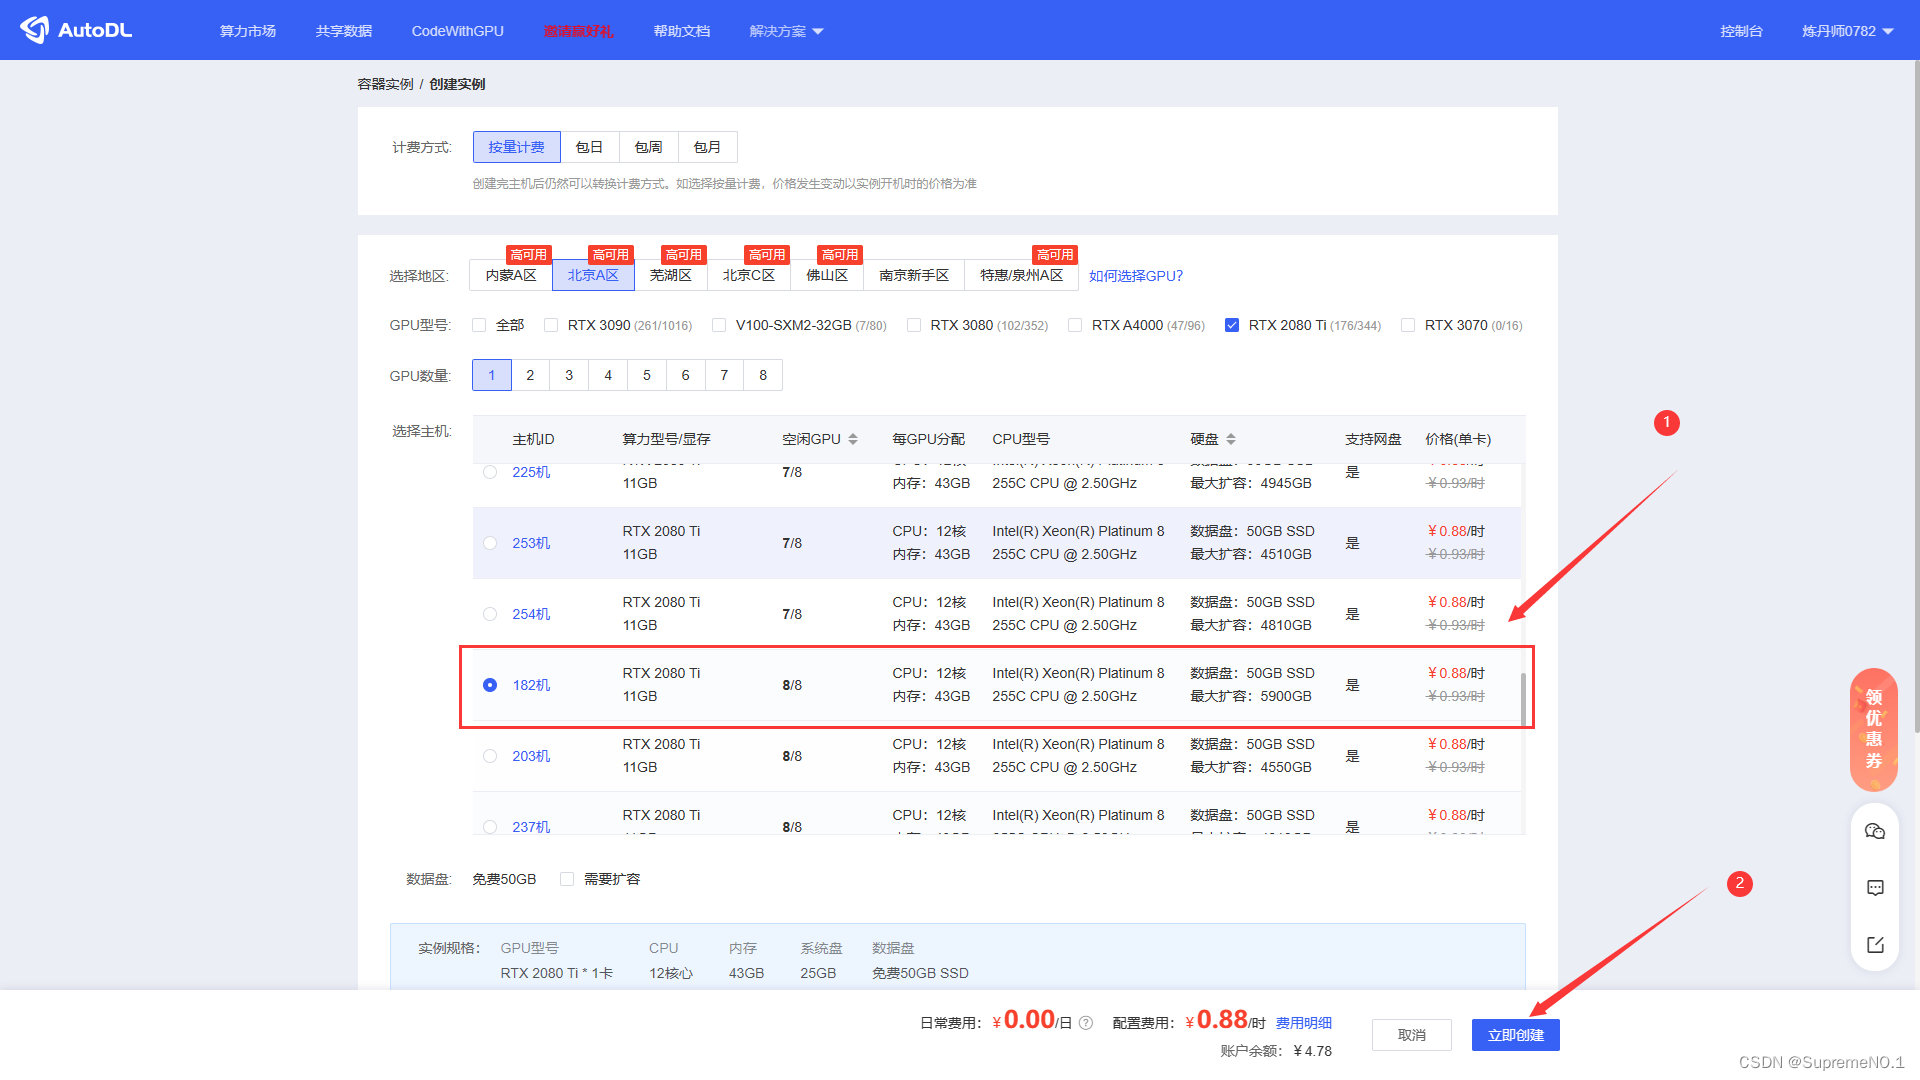Choose the 特惠/泉州A区 region
The height and width of the screenshot is (1080, 1920).
coord(1021,275)
